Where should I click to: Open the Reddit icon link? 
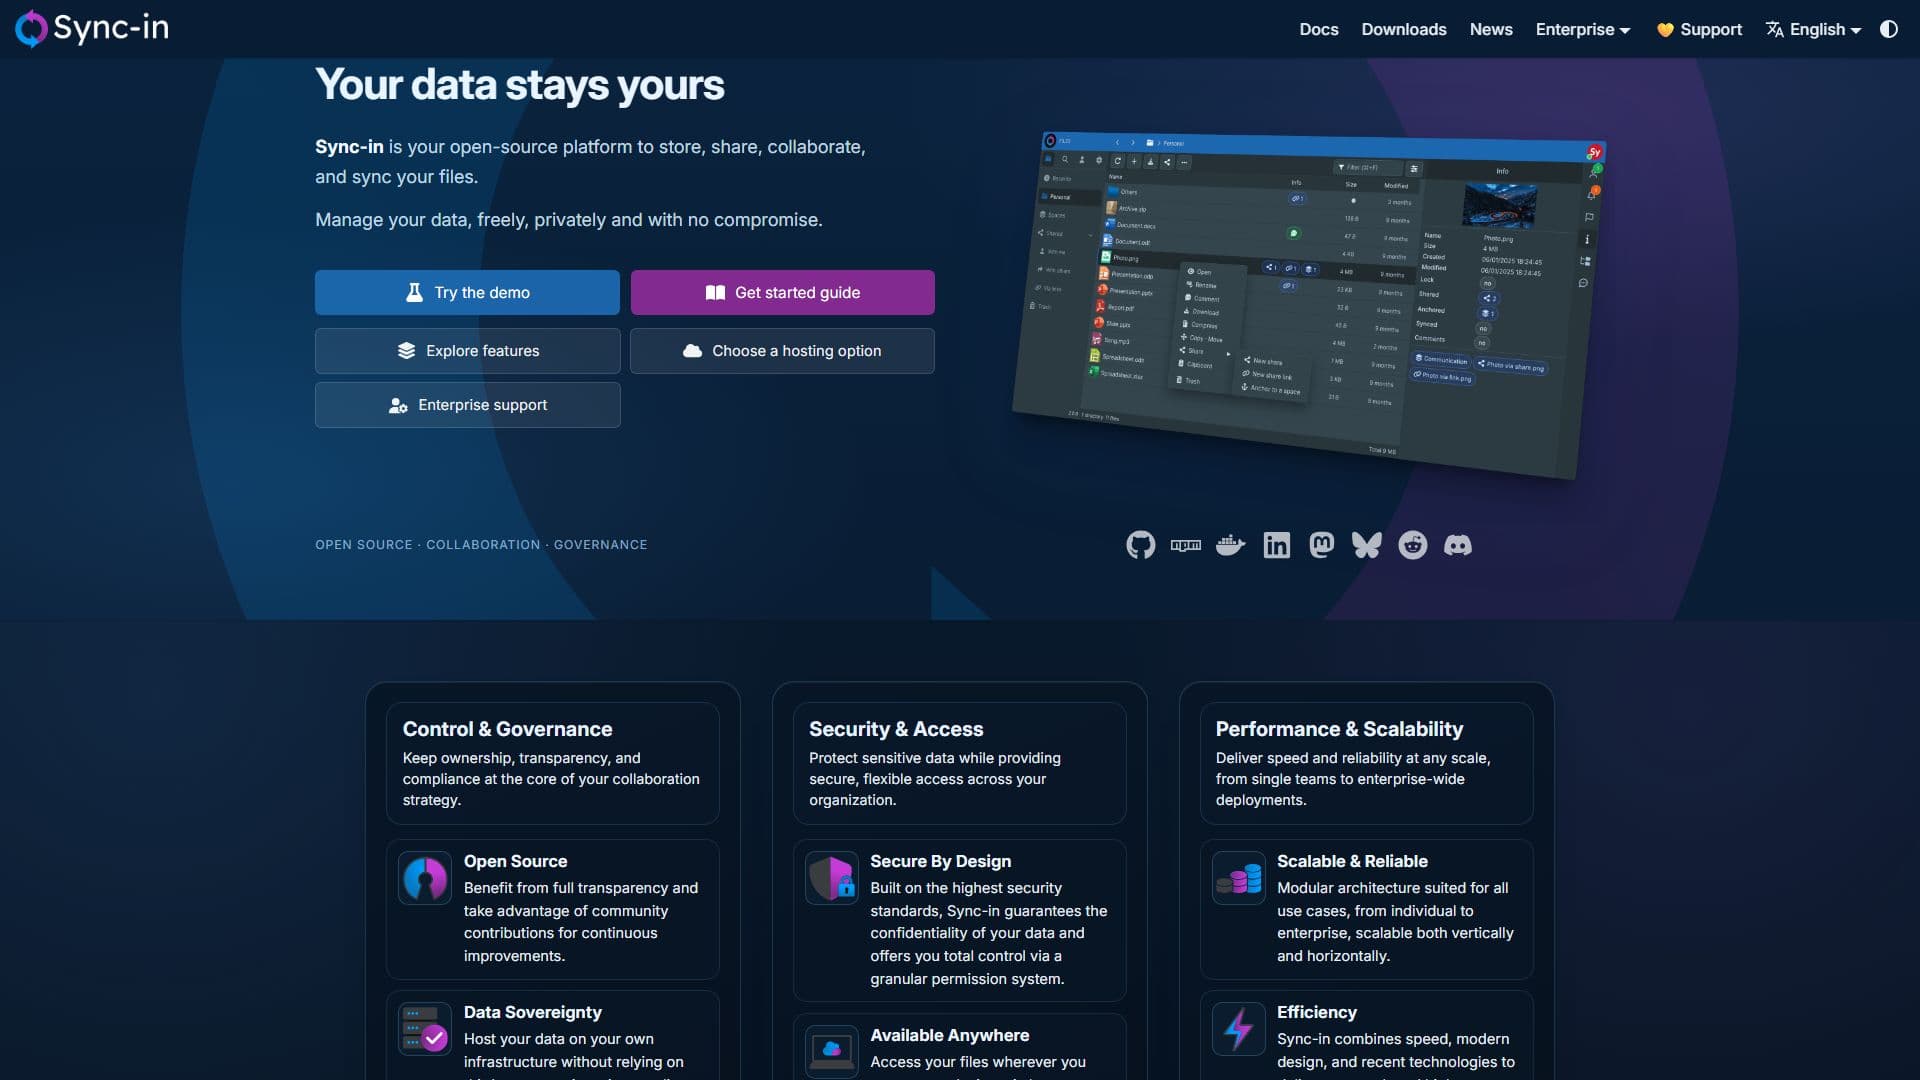(1412, 545)
